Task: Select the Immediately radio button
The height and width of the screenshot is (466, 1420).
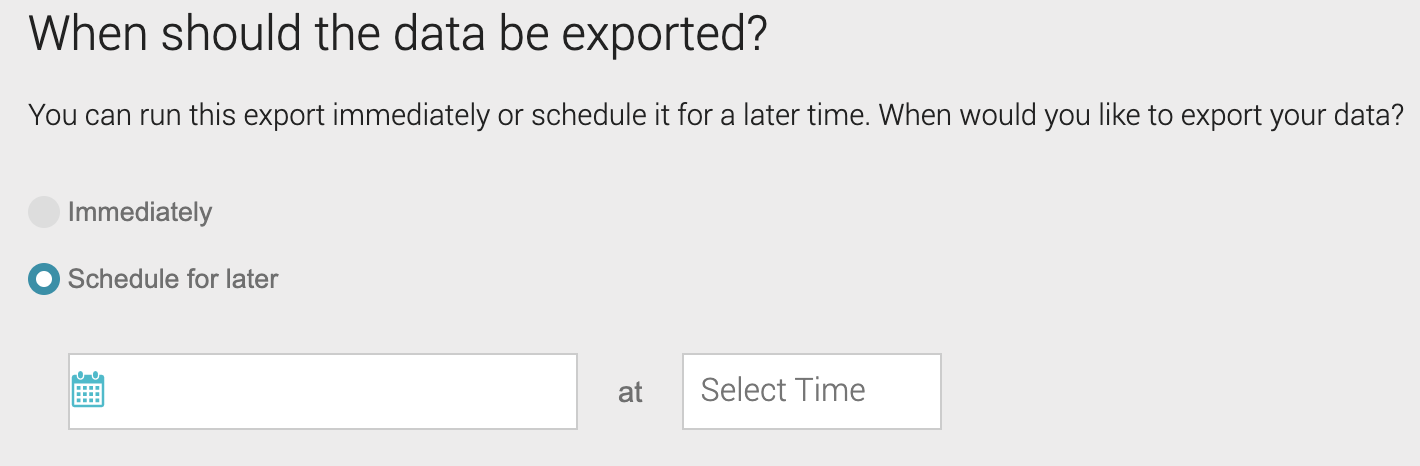Action: coord(44,212)
